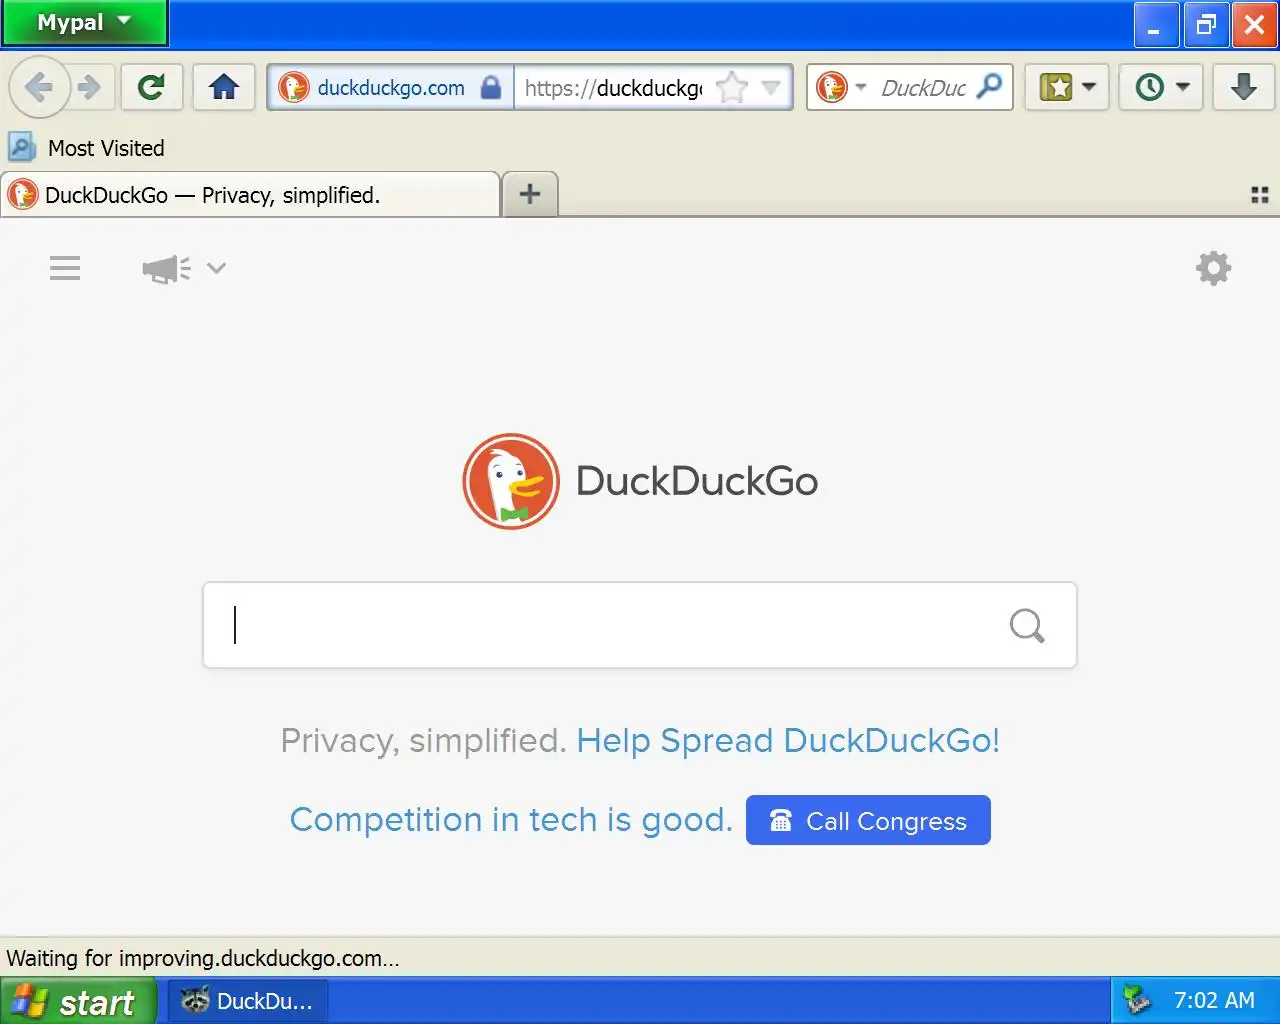This screenshot has width=1280, height=1024.
Task: Open the DuckDuckGo hamburger menu
Action: [65, 268]
